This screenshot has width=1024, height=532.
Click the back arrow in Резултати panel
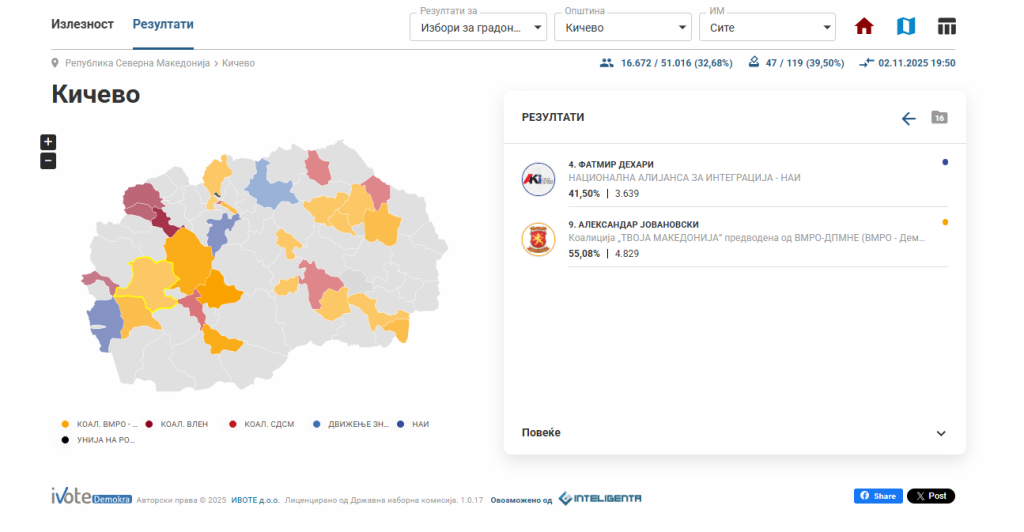point(908,118)
